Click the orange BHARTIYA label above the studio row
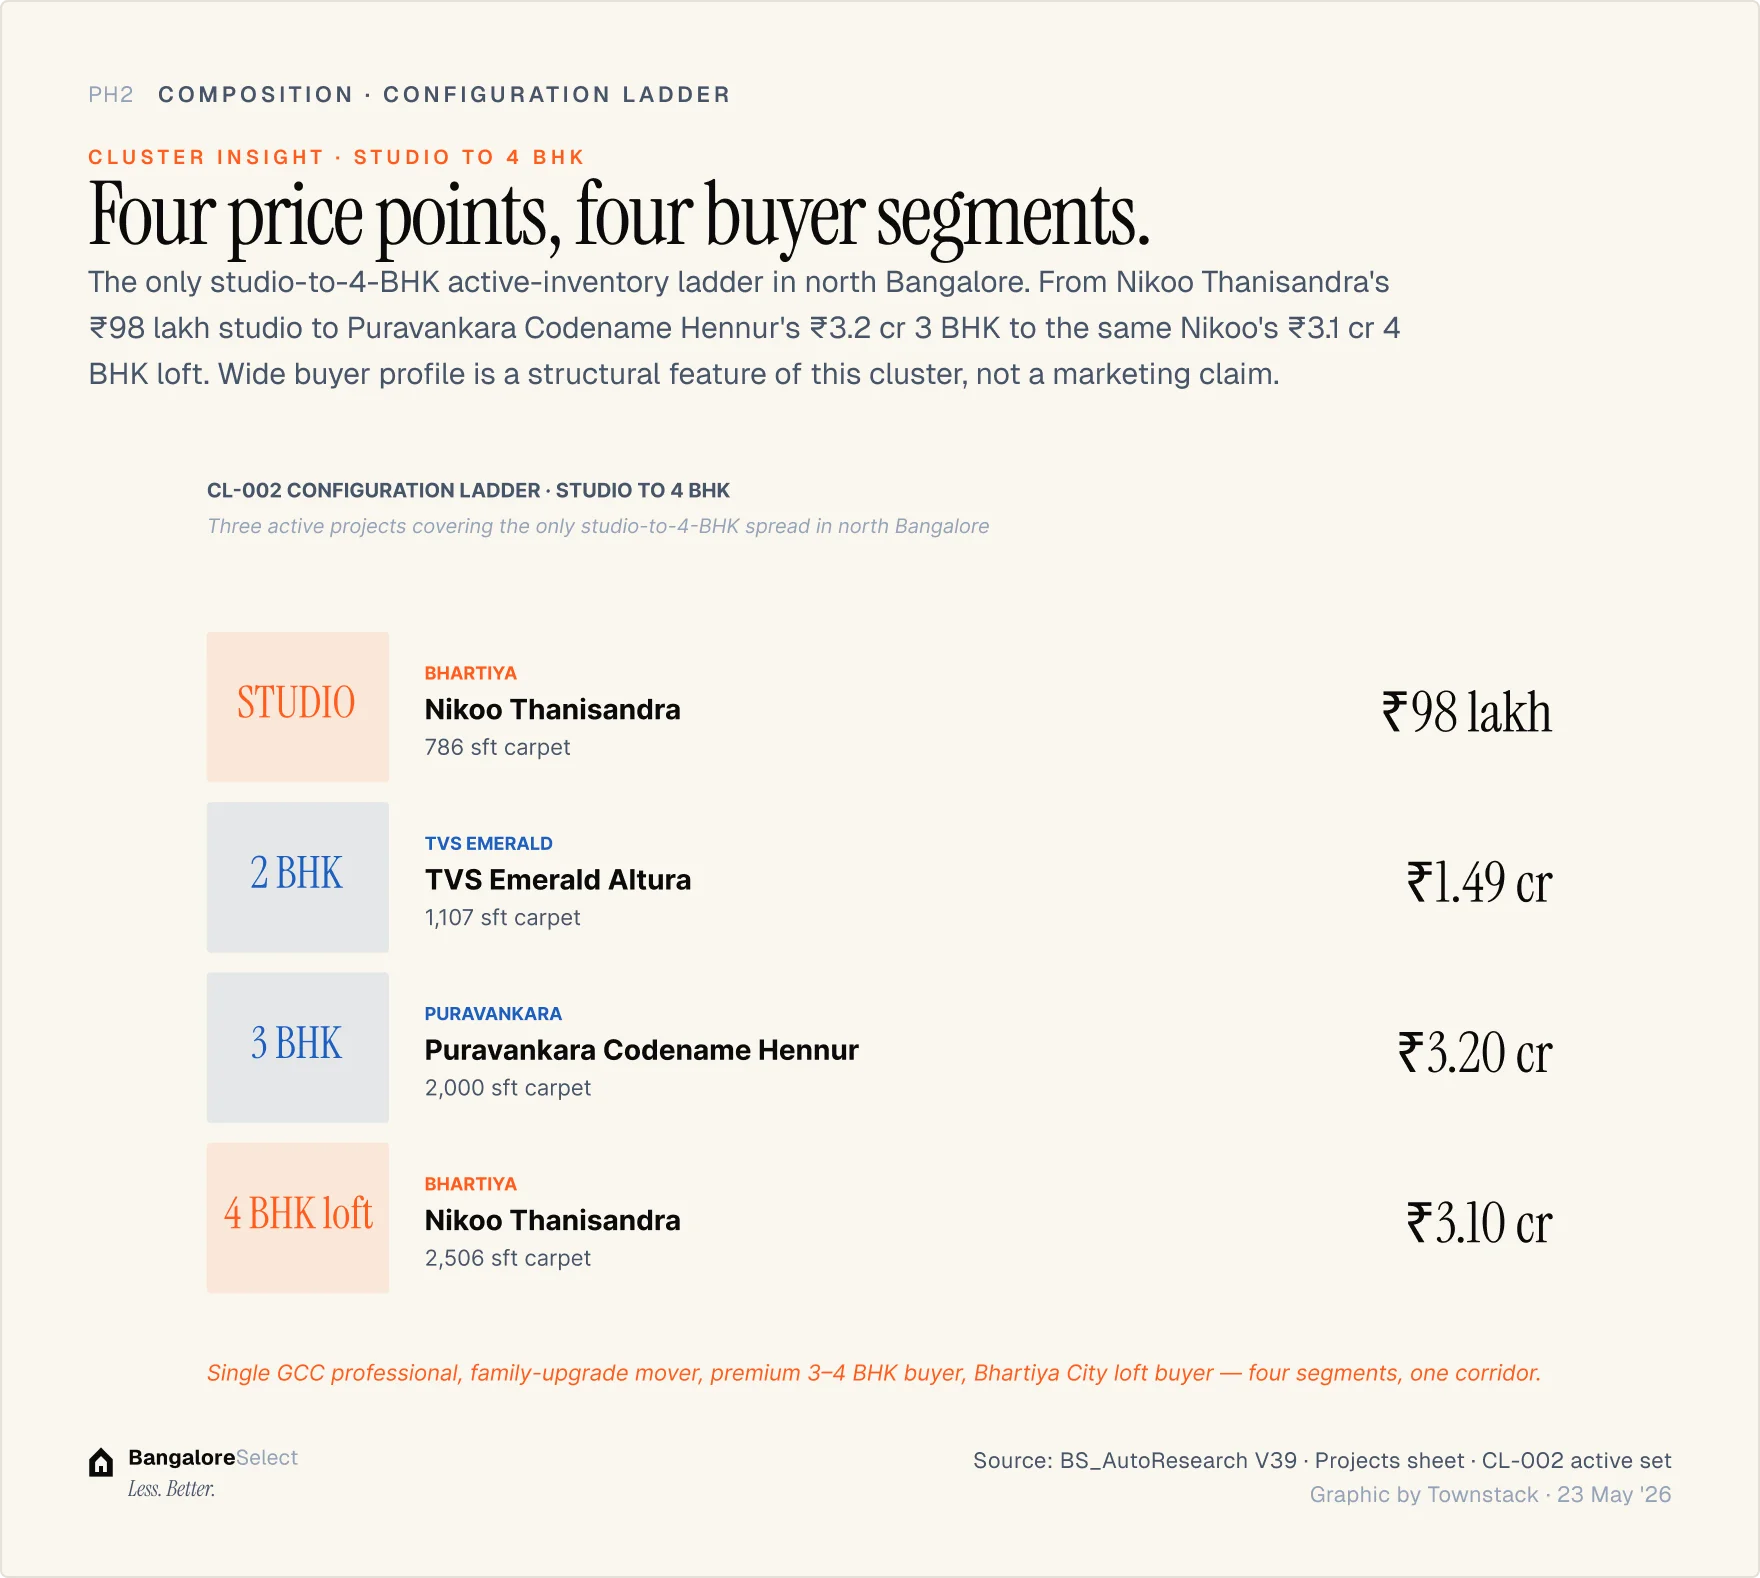This screenshot has height=1578, width=1760. coord(471,673)
